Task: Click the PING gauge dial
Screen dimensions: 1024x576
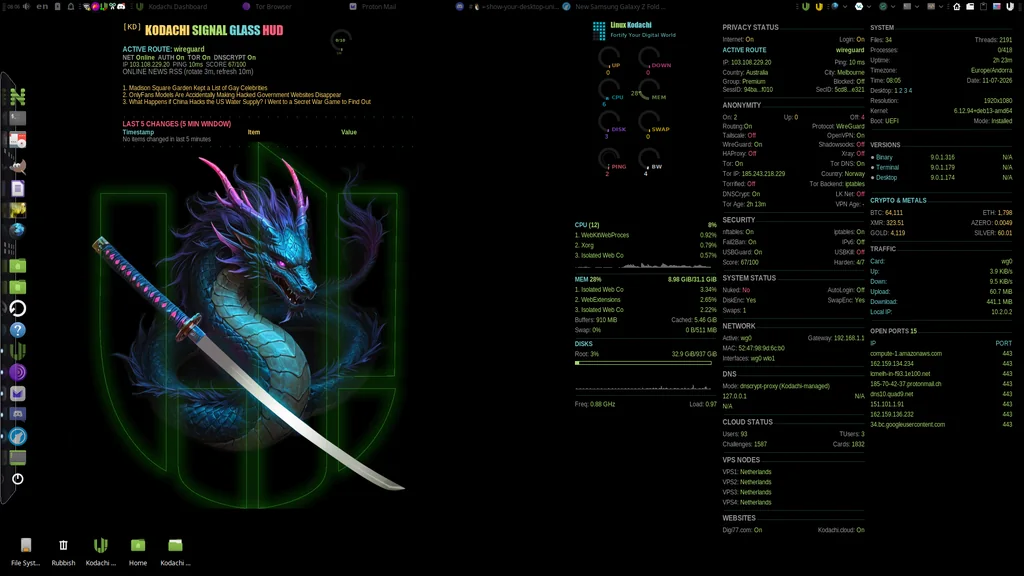Action: point(609,160)
